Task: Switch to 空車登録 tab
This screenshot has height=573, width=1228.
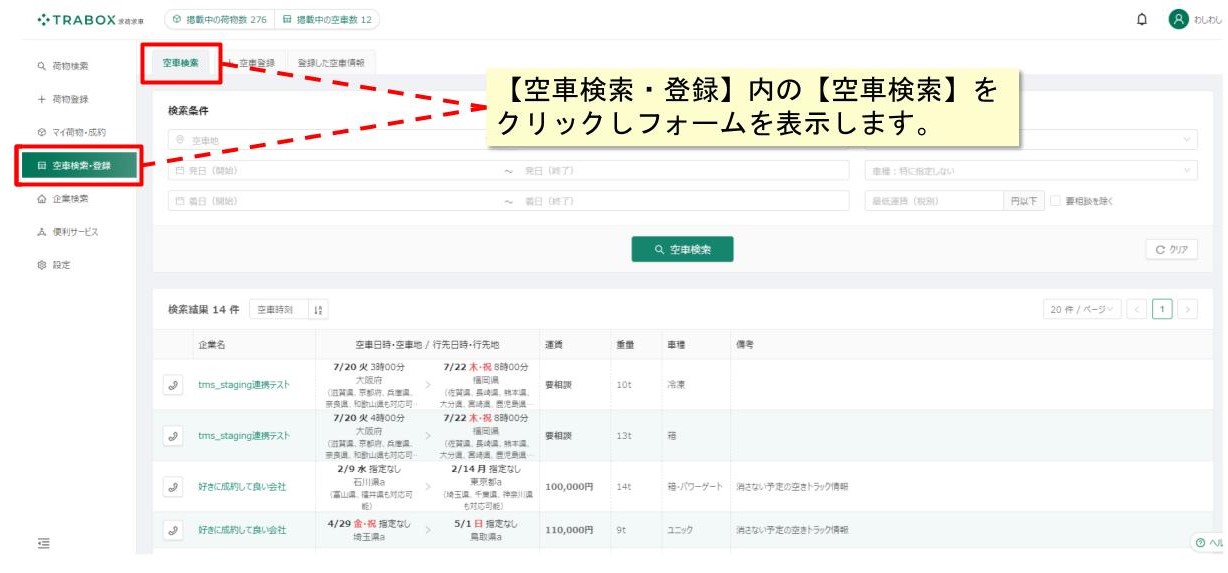Action: point(252,62)
